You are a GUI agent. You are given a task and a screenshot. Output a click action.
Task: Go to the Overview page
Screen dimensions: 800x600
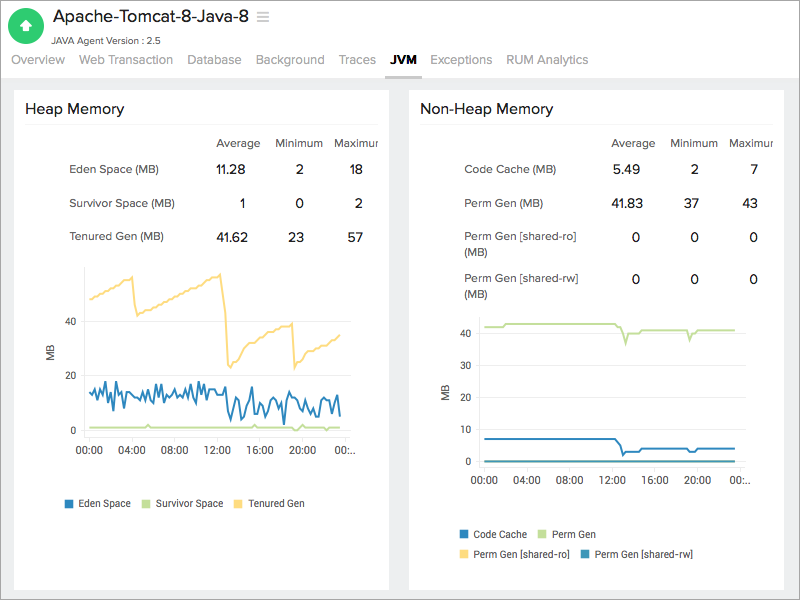coord(38,60)
